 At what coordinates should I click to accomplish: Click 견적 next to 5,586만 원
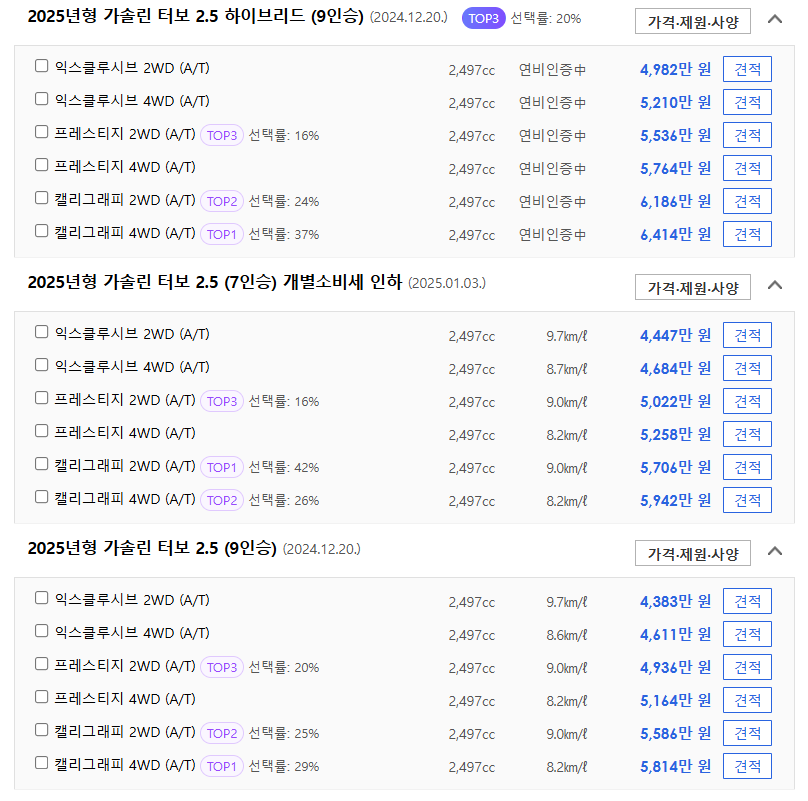coord(747,733)
